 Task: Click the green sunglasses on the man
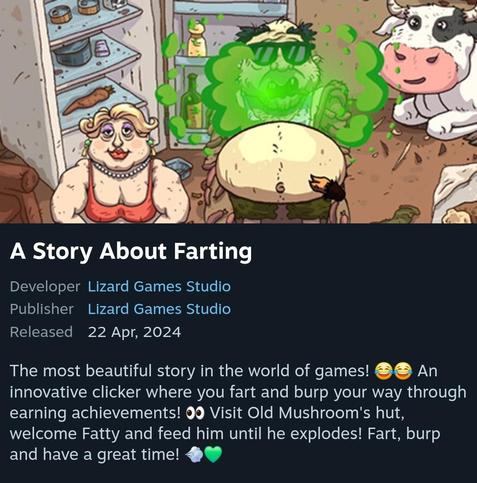[x=279, y=54]
